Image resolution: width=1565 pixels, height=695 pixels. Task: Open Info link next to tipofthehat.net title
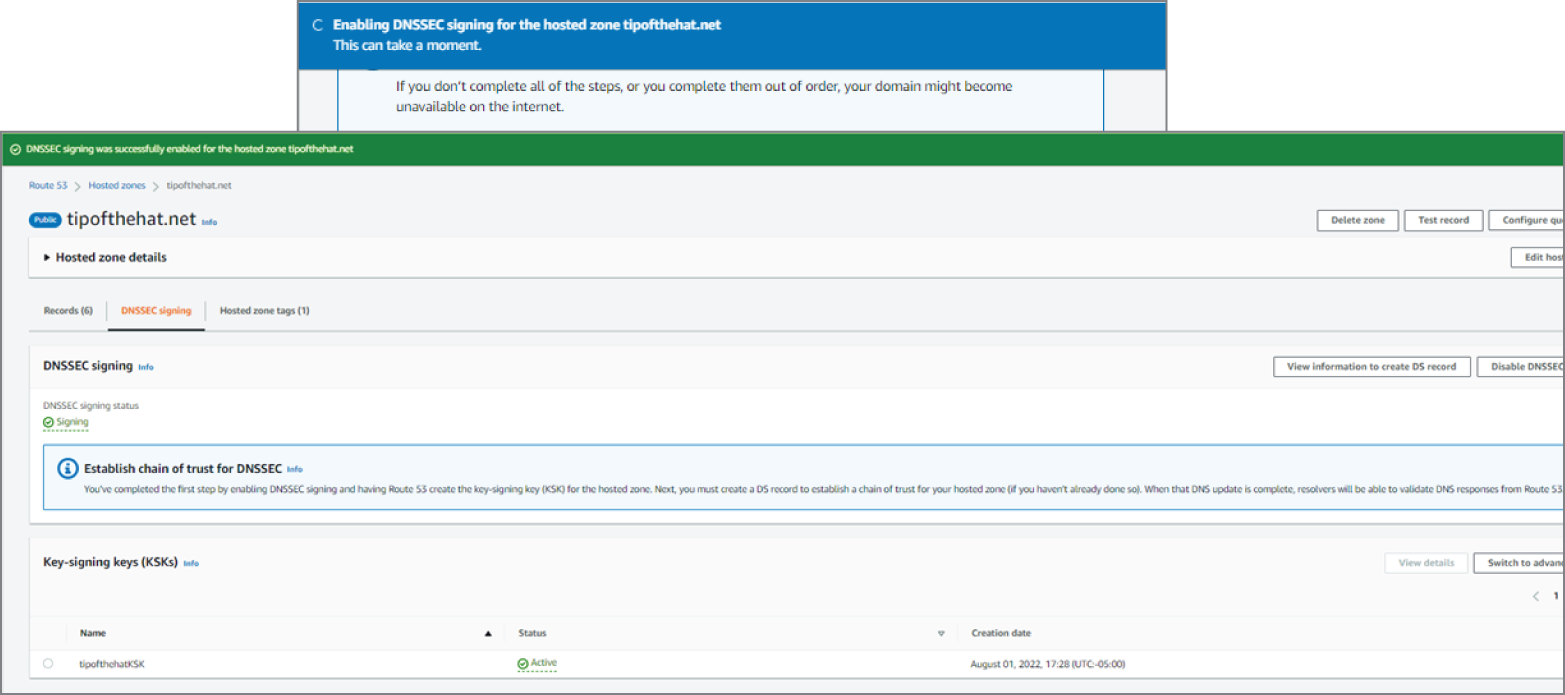click(x=209, y=222)
